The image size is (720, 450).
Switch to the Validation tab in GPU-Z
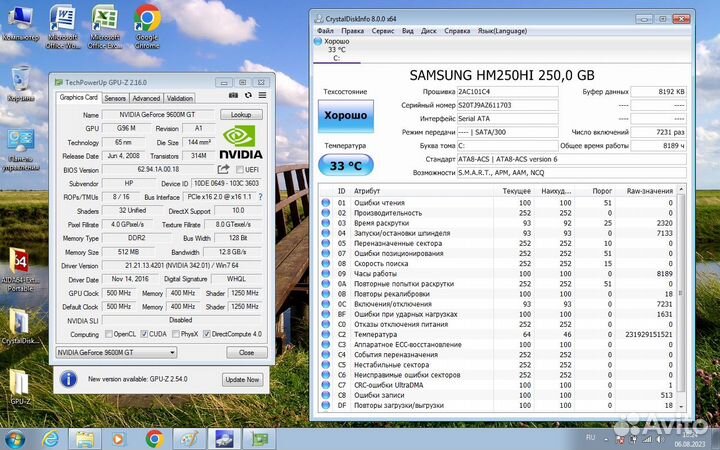[180, 98]
